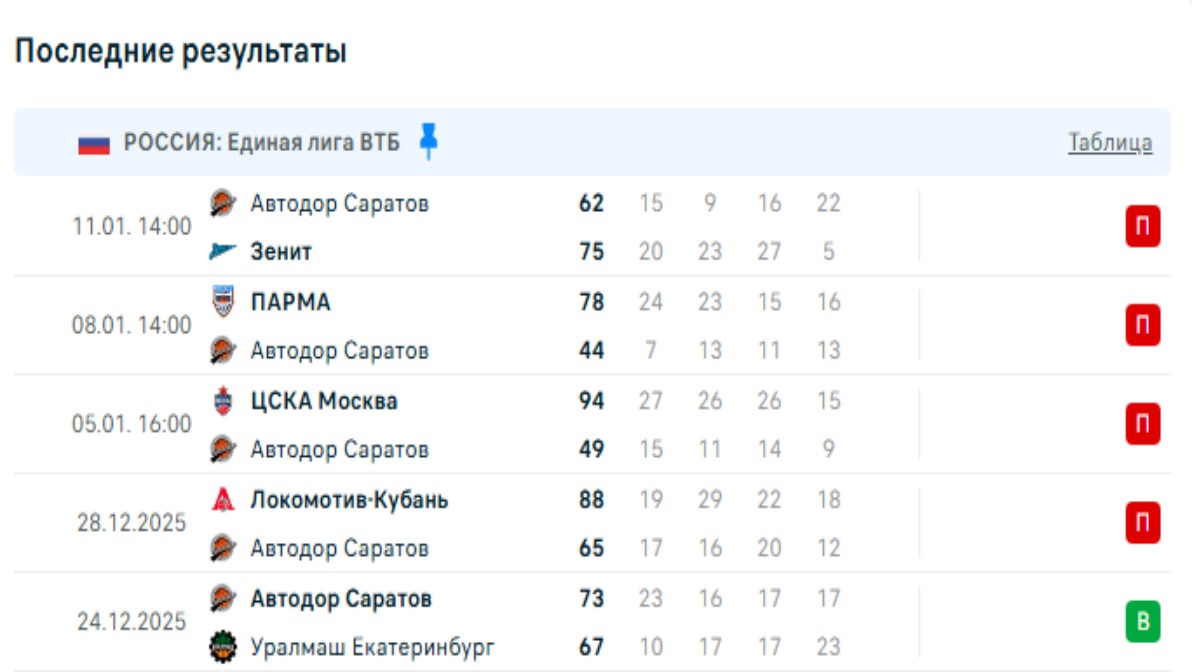
Task: Click the Уралмаш Екатеринбург team logo
Action: pyautogui.click(x=222, y=647)
